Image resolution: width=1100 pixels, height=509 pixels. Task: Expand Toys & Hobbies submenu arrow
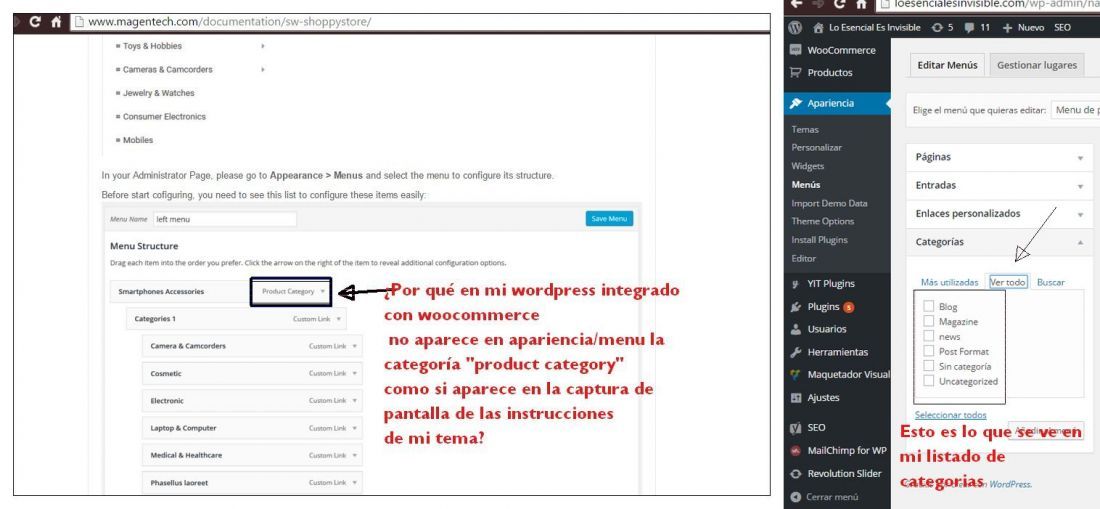coord(262,46)
